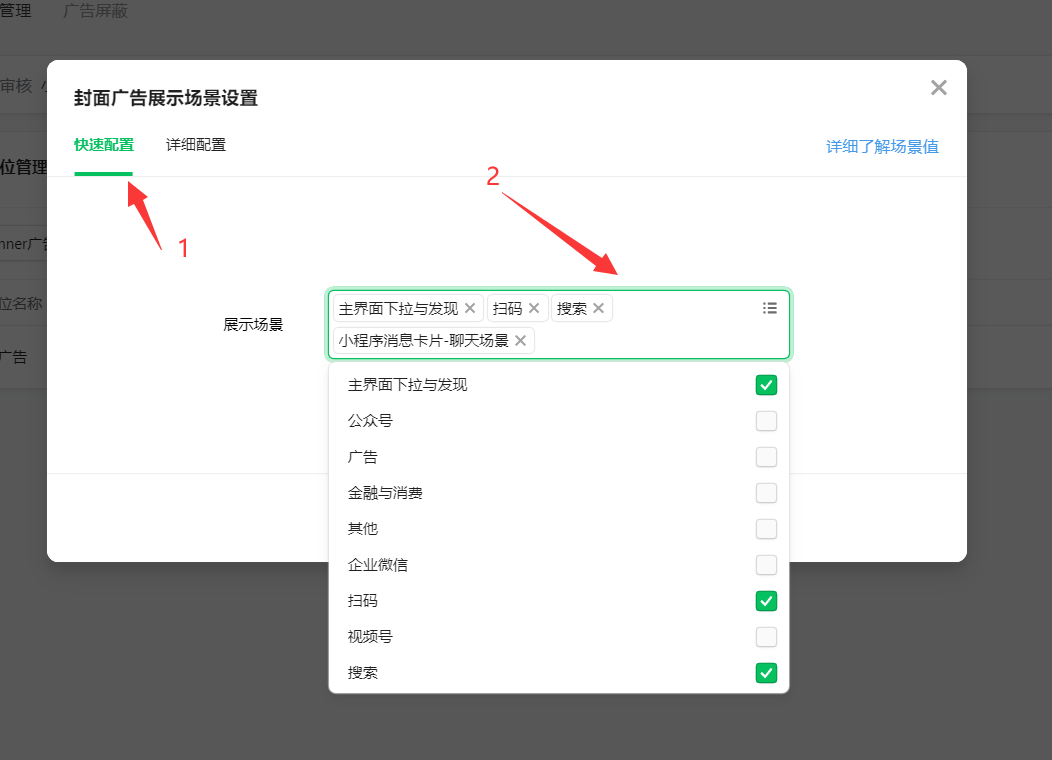Image resolution: width=1052 pixels, height=760 pixels.
Task: Switch to the 详细配置 tab
Action: pyautogui.click(x=196, y=145)
